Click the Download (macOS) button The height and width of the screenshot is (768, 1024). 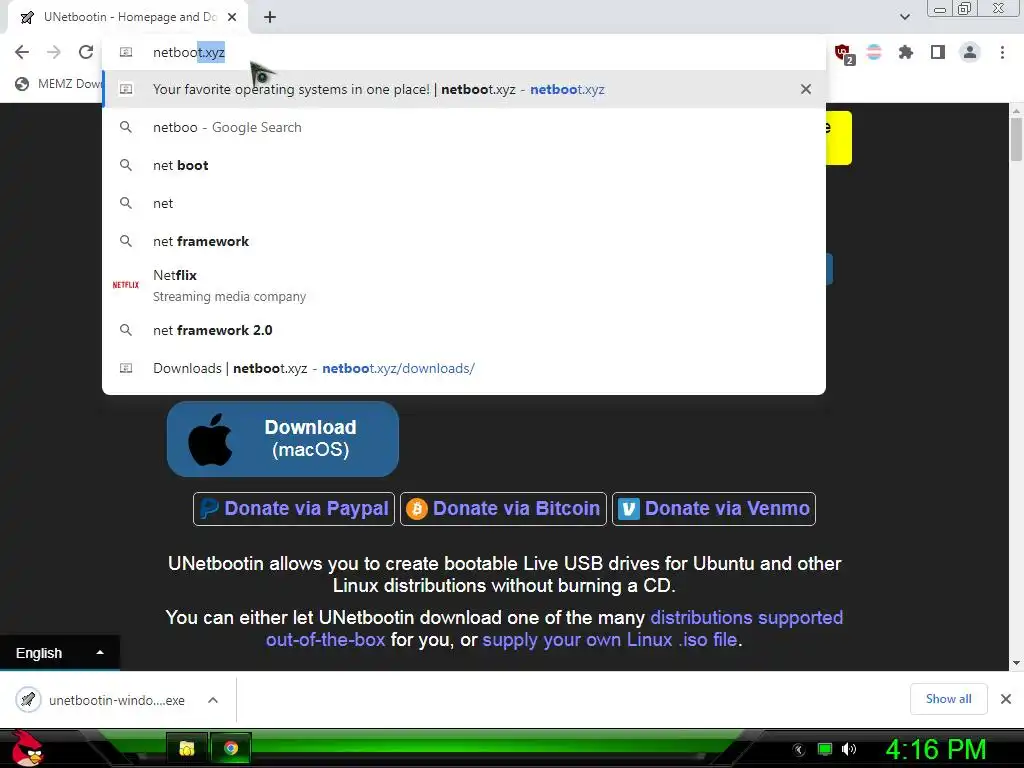point(283,439)
